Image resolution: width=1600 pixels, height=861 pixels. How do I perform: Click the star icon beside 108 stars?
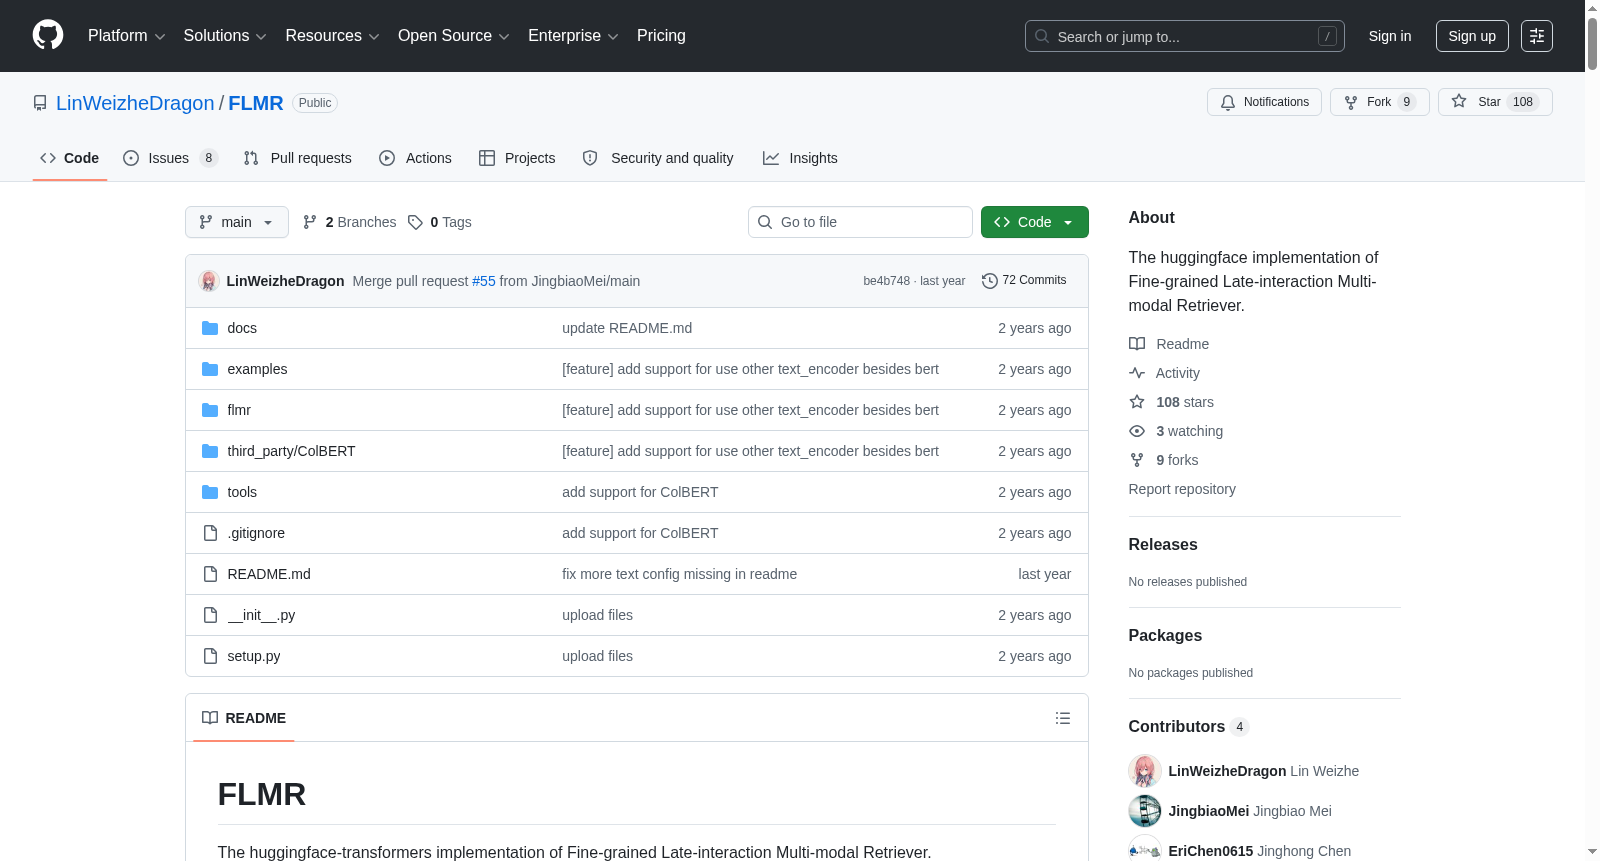click(x=1137, y=402)
